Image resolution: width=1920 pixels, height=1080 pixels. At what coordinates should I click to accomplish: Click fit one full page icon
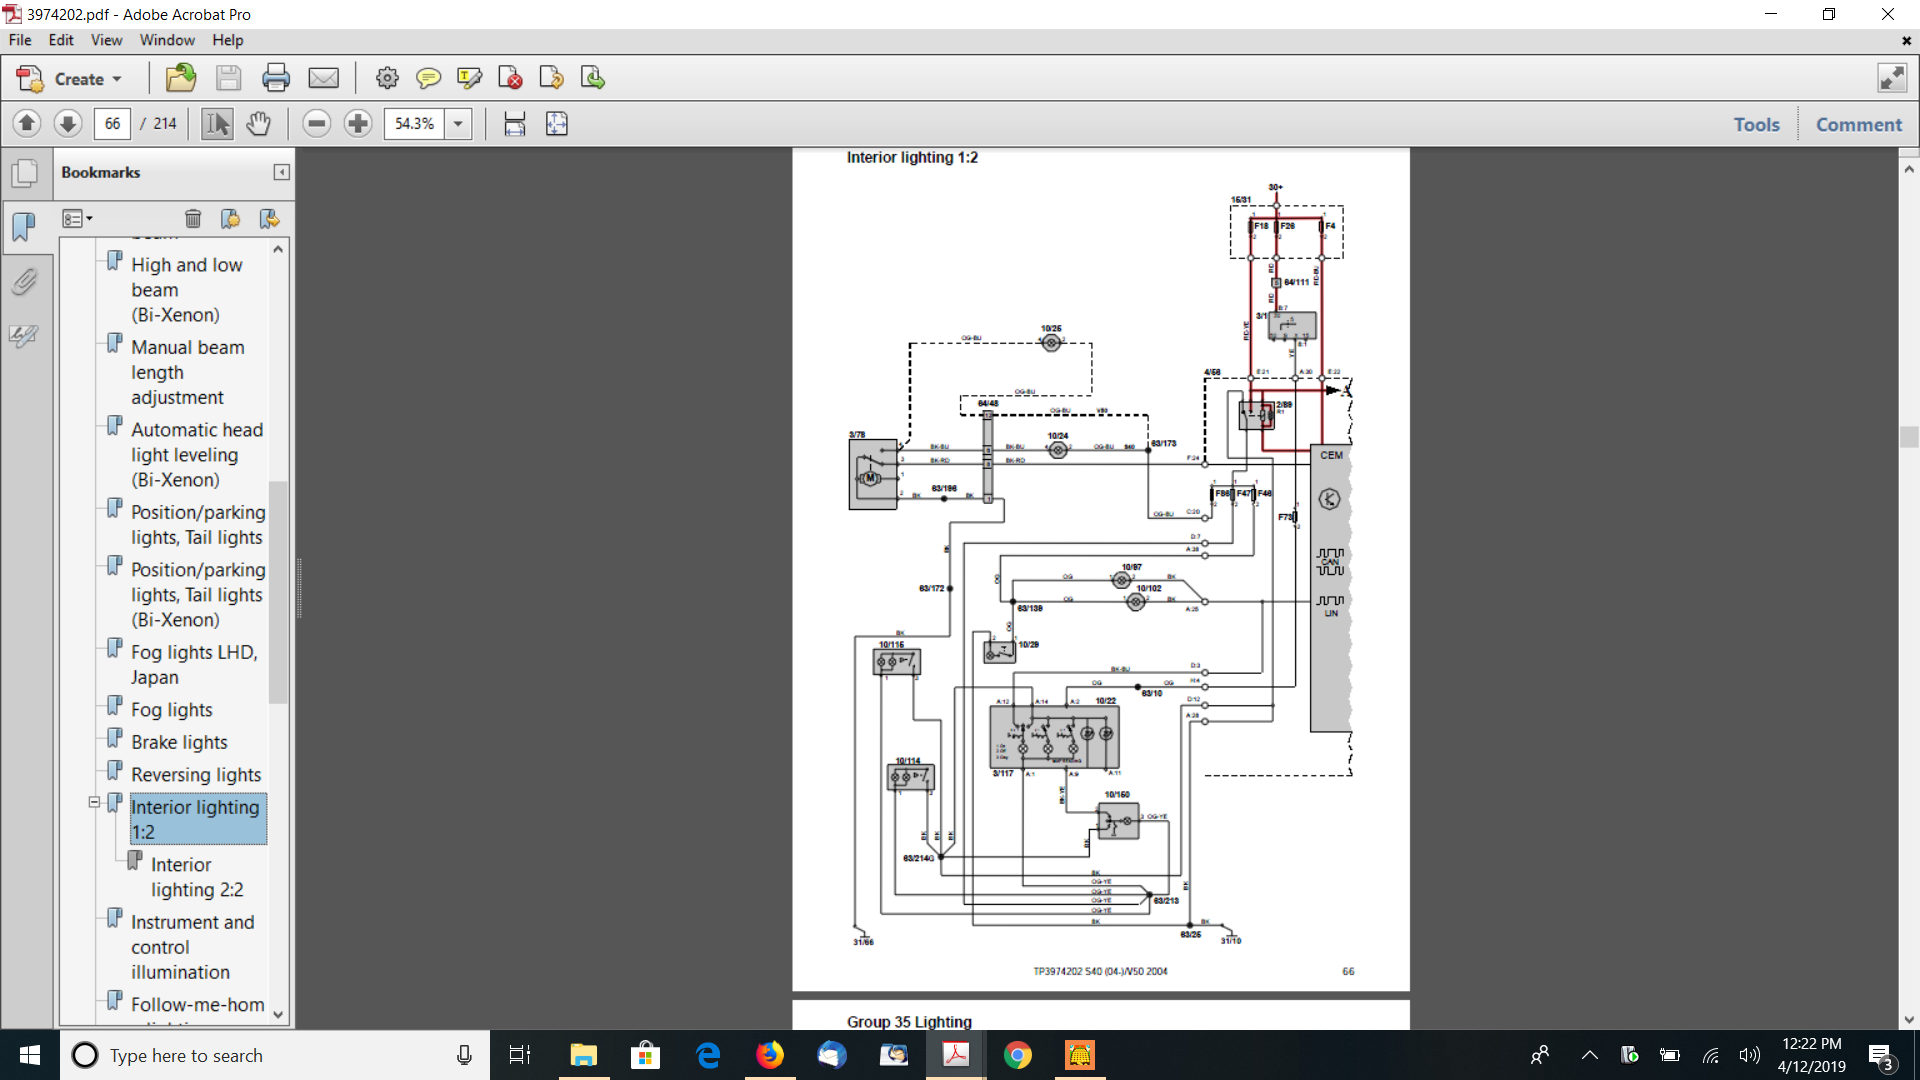click(556, 124)
